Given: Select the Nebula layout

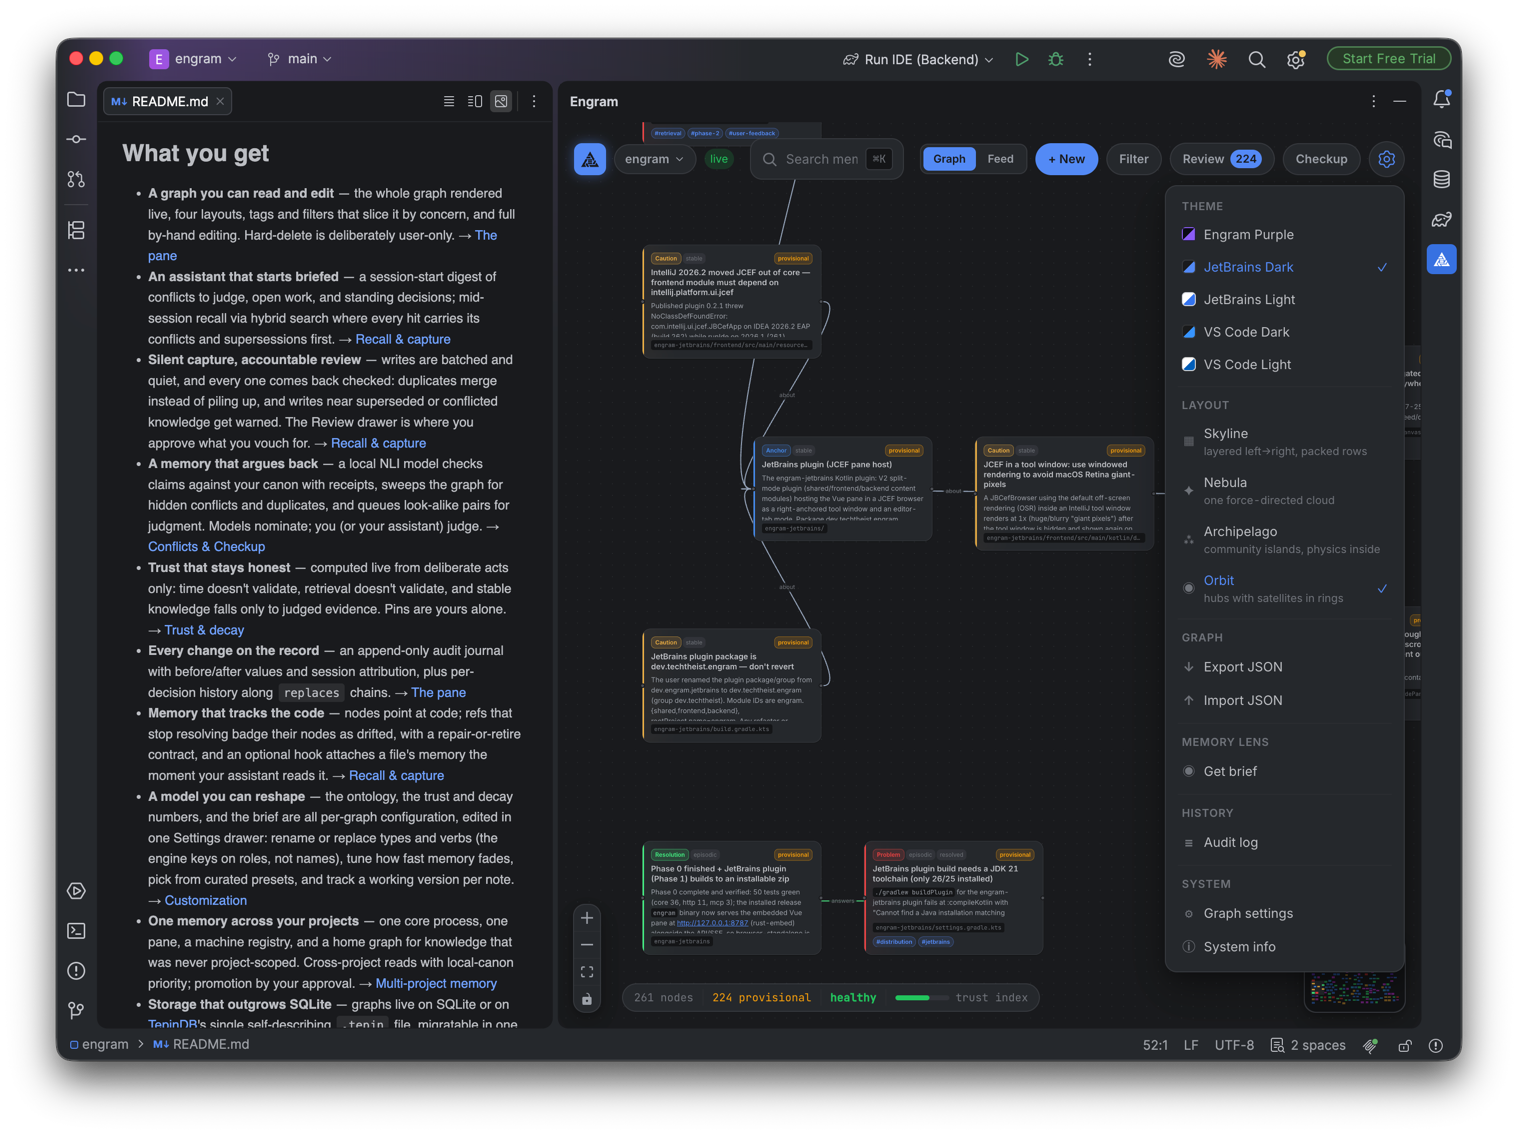Looking at the screenshot, I should click(1285, 490).
